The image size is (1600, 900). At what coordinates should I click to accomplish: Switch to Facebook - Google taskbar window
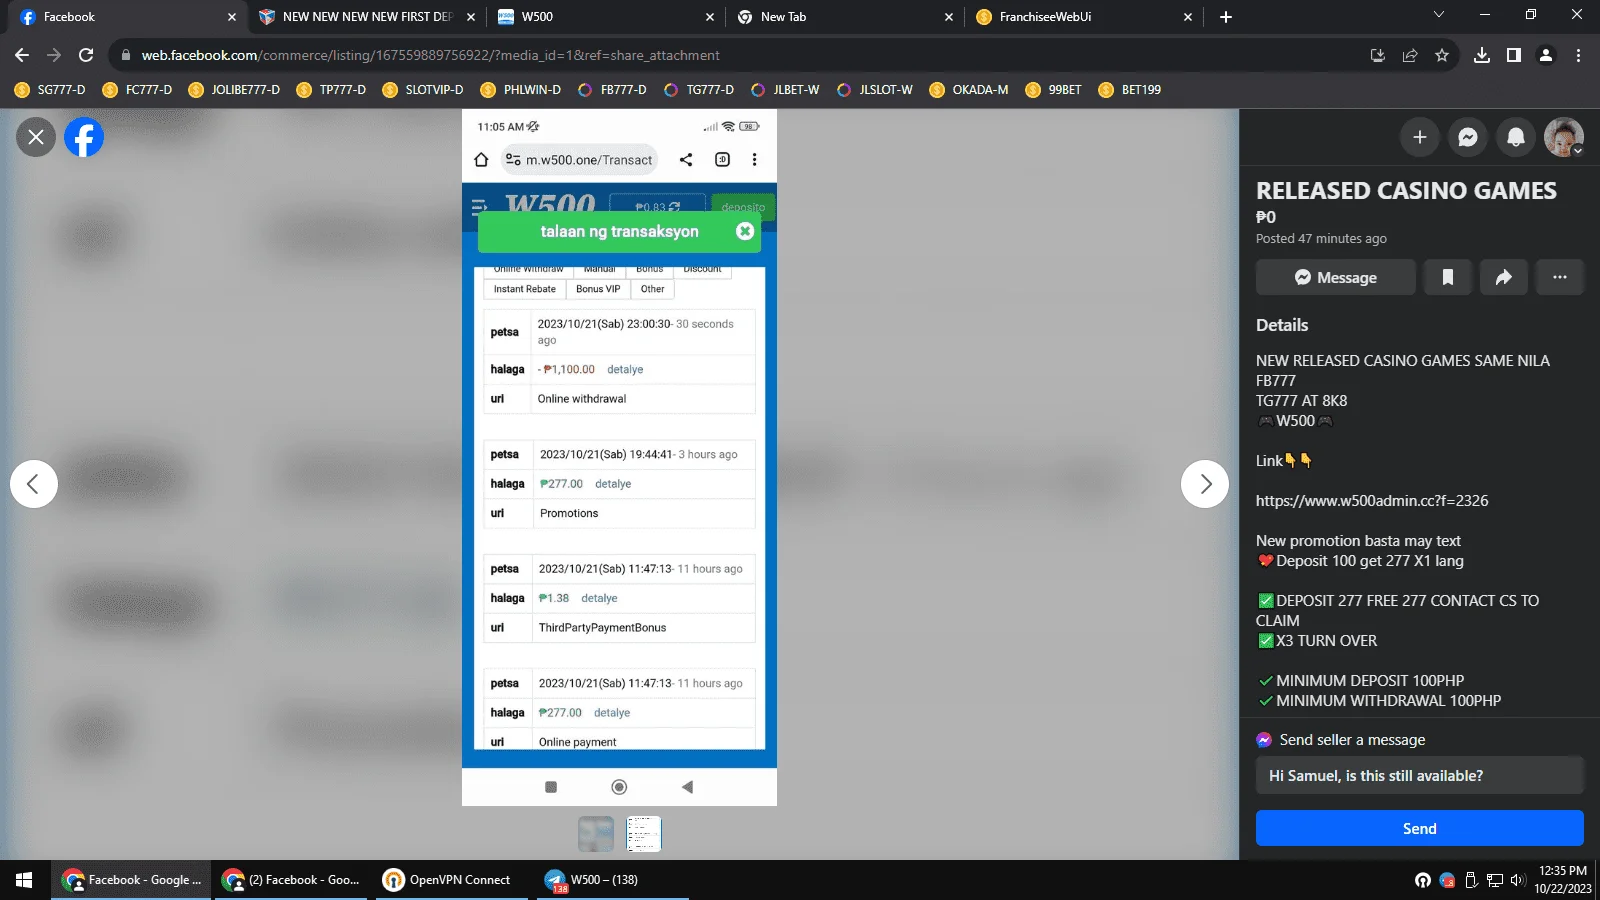pyautogui.click(x=132, y=880)
